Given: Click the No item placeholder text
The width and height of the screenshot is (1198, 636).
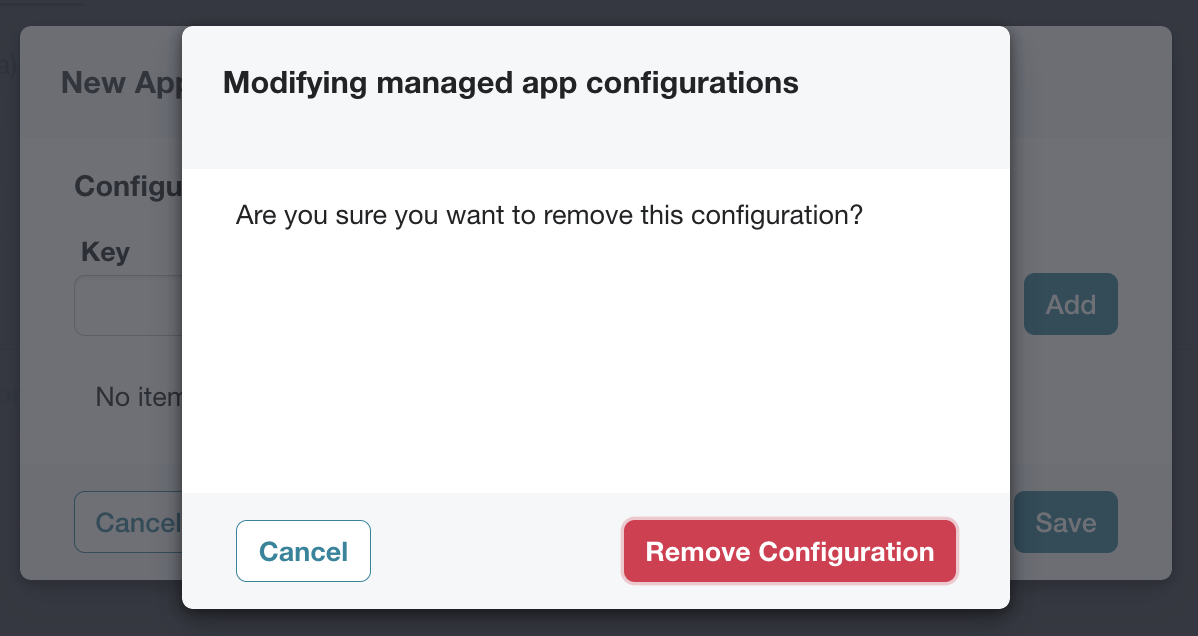Looking at the screenshot, I should pos(138,397).
